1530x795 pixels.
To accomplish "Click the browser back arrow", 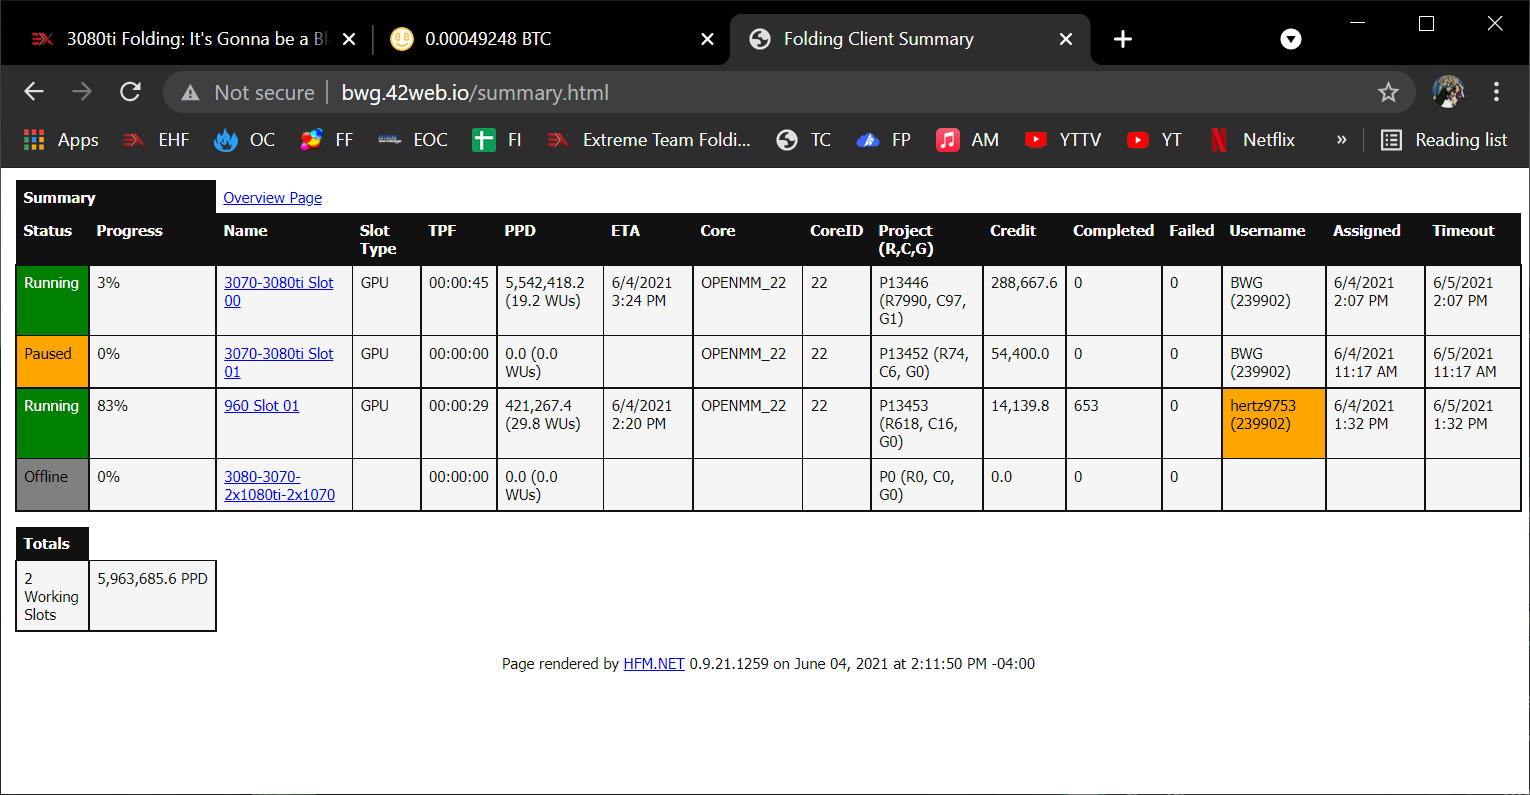I will coord(34,92).
